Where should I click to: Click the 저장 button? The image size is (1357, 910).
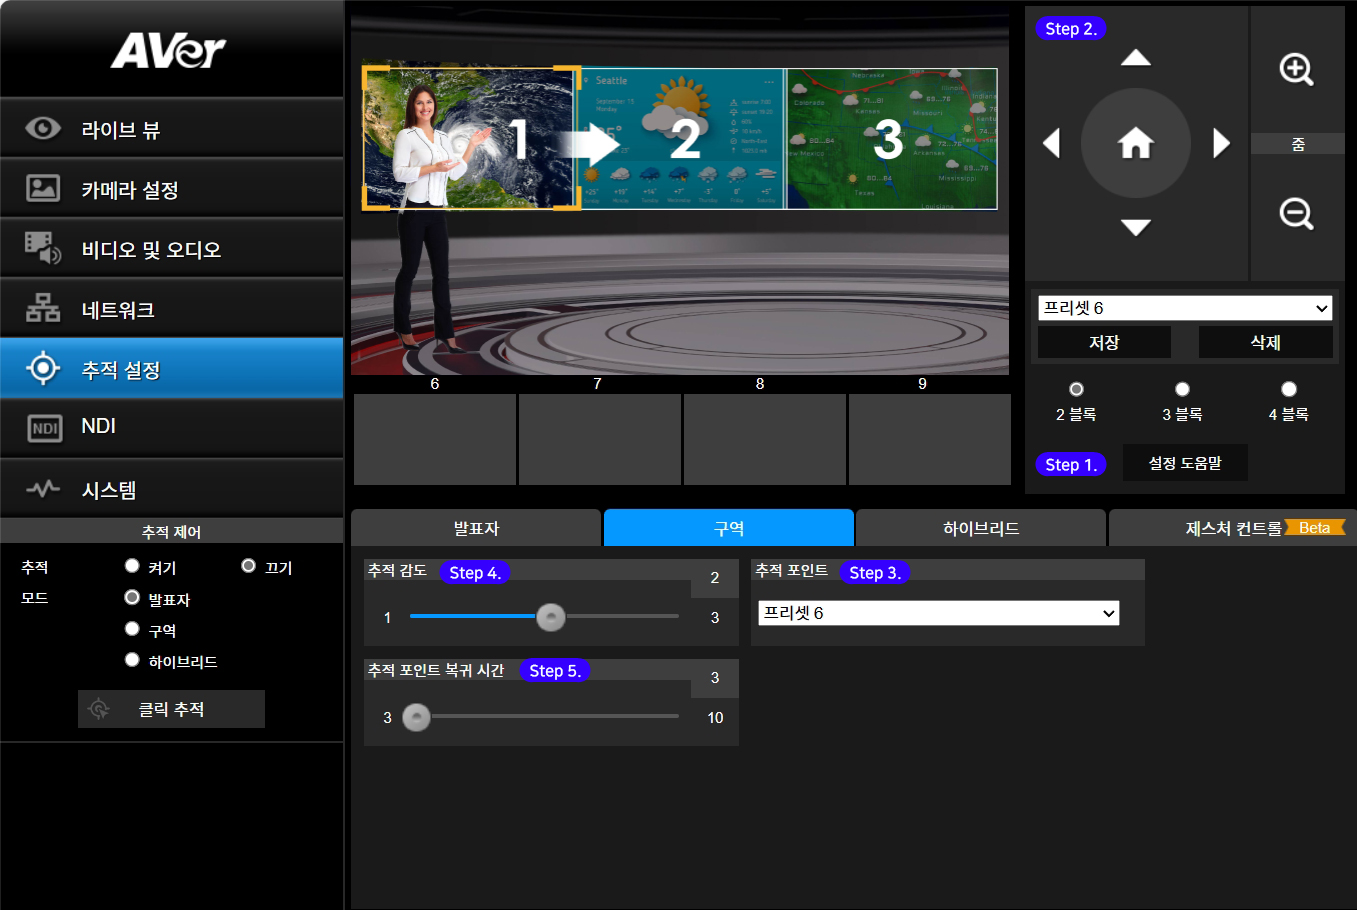pos(1104,342)
